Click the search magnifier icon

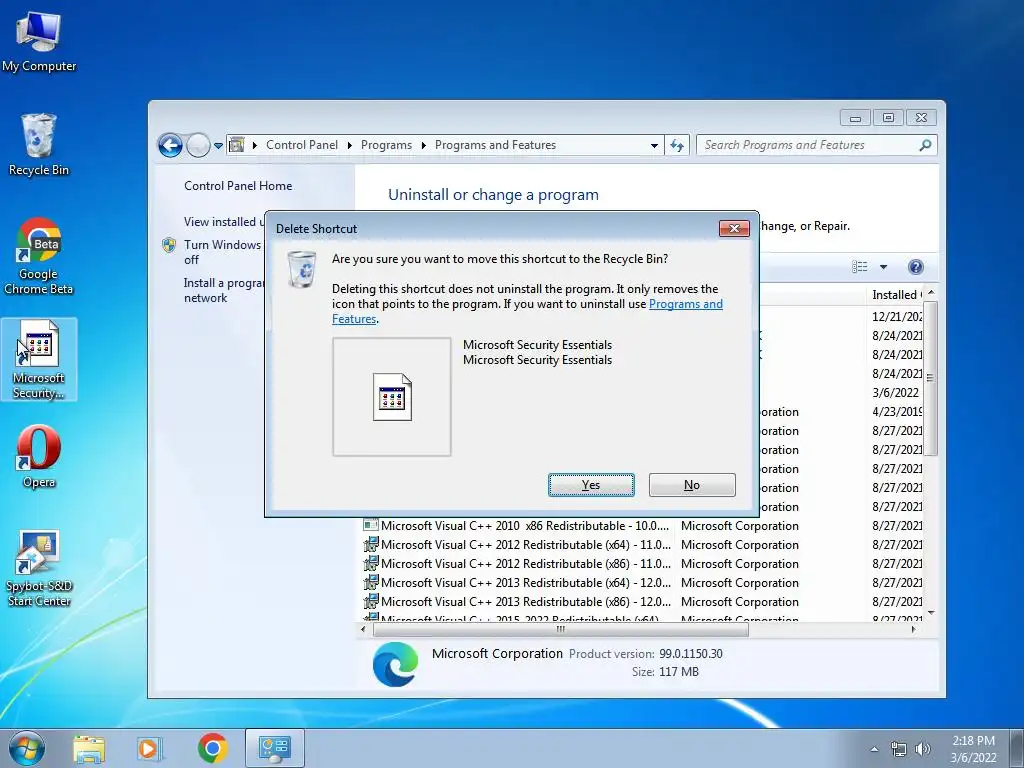925,145
